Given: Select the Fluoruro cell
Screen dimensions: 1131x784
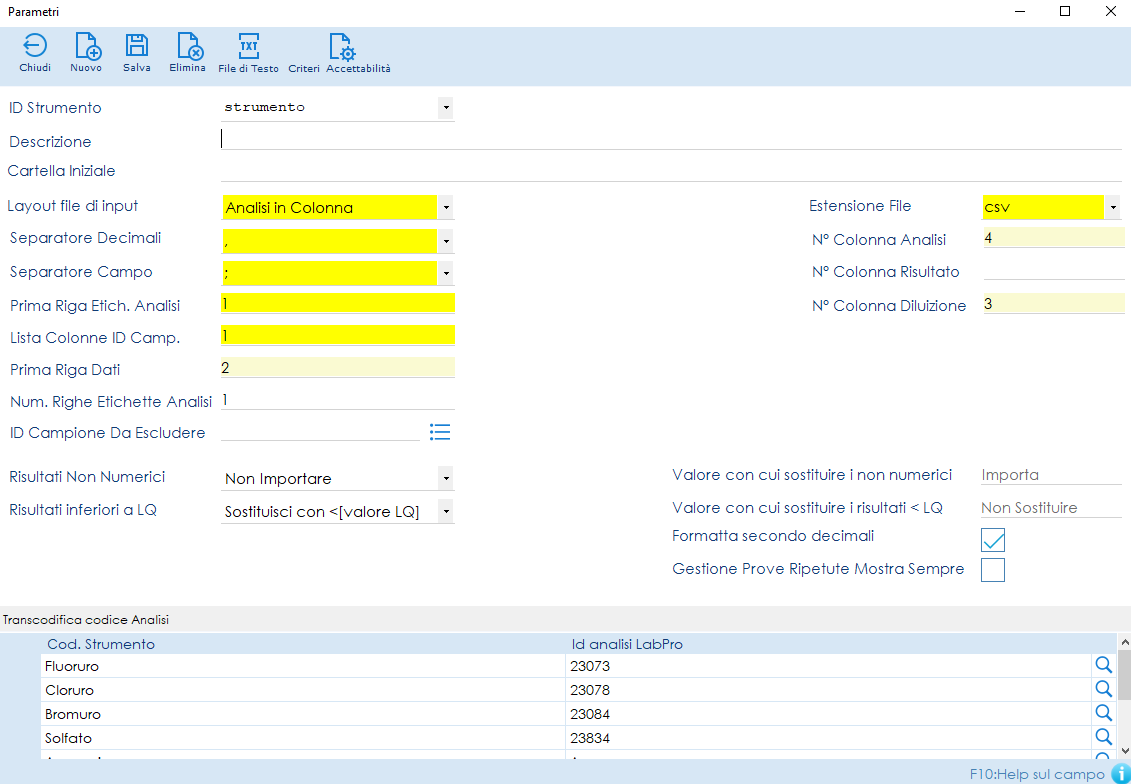Looking at the screenshot, I should click(304, 666).
